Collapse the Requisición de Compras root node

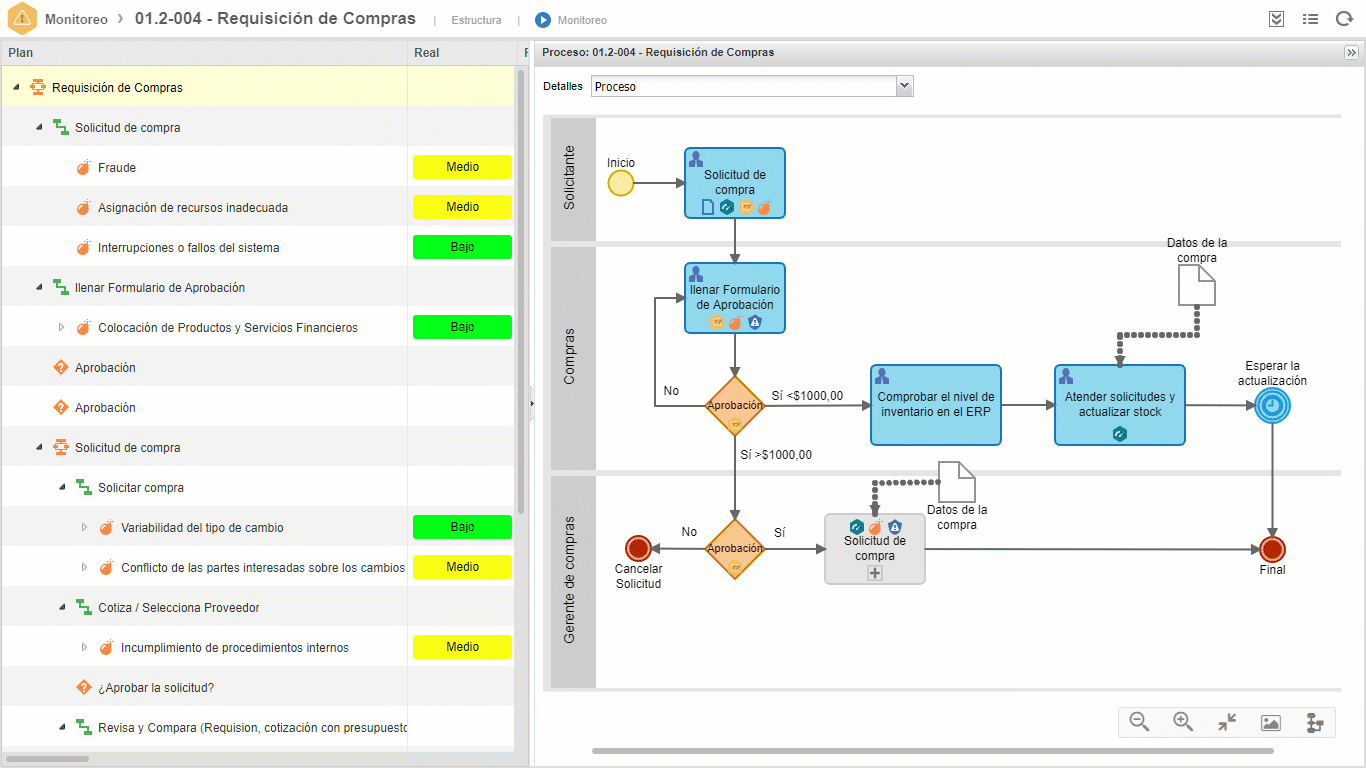tap(16, 88)
